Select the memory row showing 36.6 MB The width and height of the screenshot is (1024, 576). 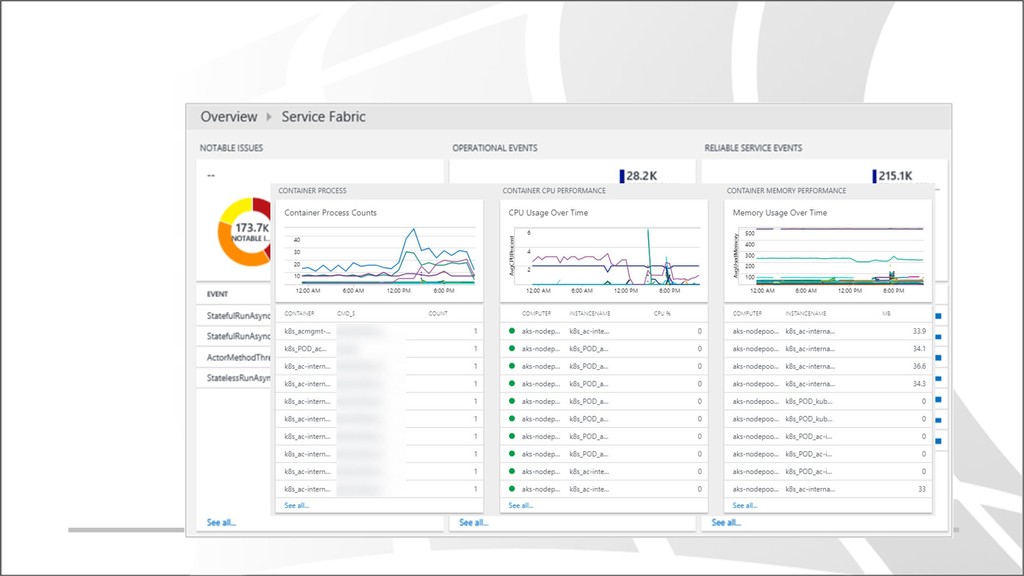[x=828, y=366]
